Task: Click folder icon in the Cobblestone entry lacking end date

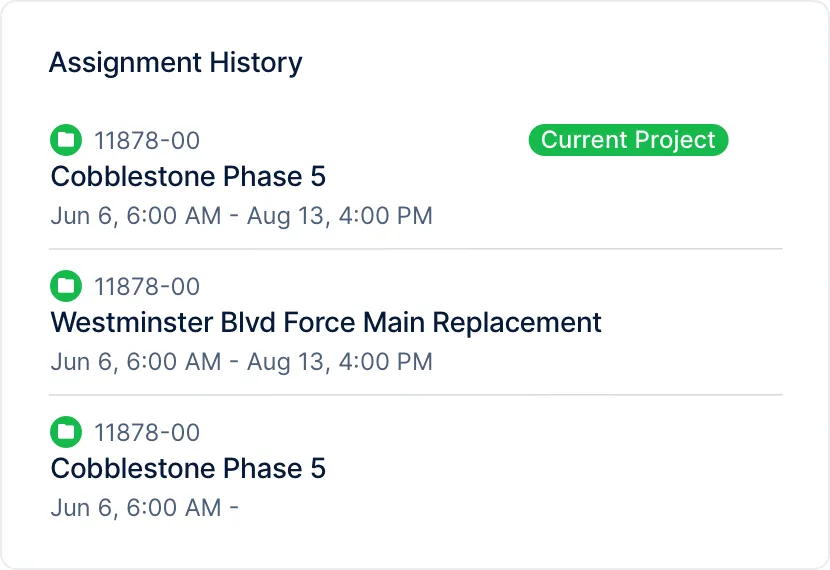Action: coord(66,433)
